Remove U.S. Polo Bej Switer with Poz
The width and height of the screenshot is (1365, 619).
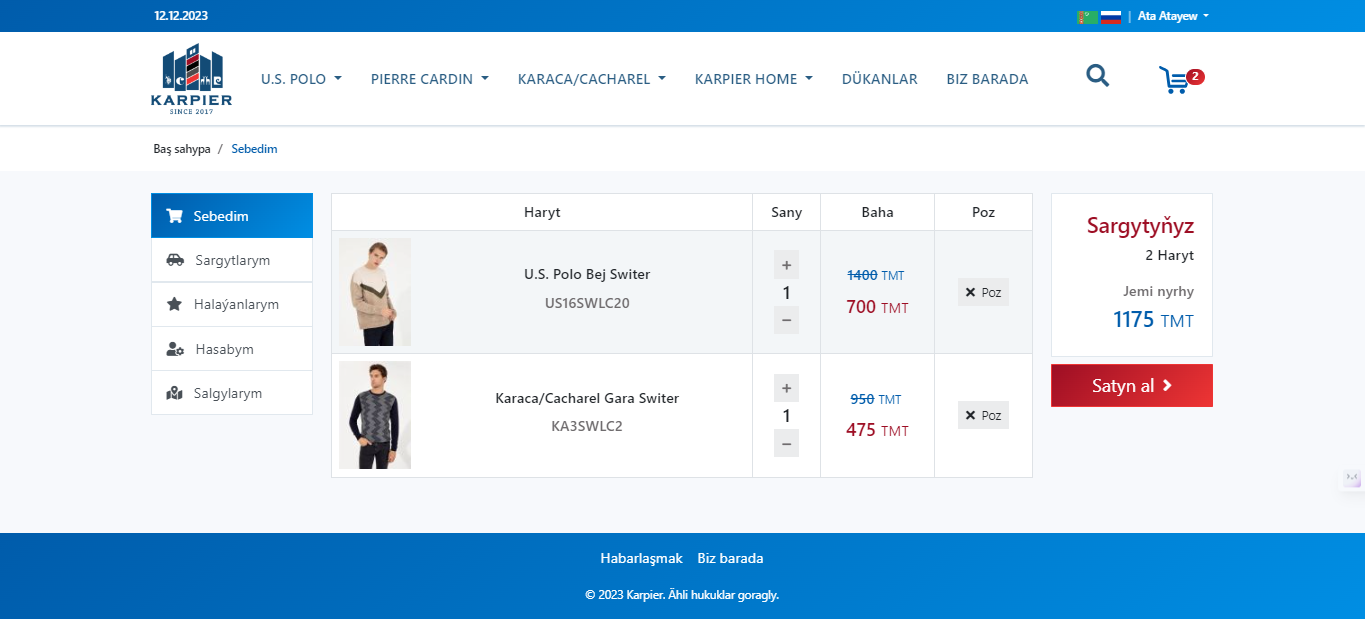pos(983,292)
